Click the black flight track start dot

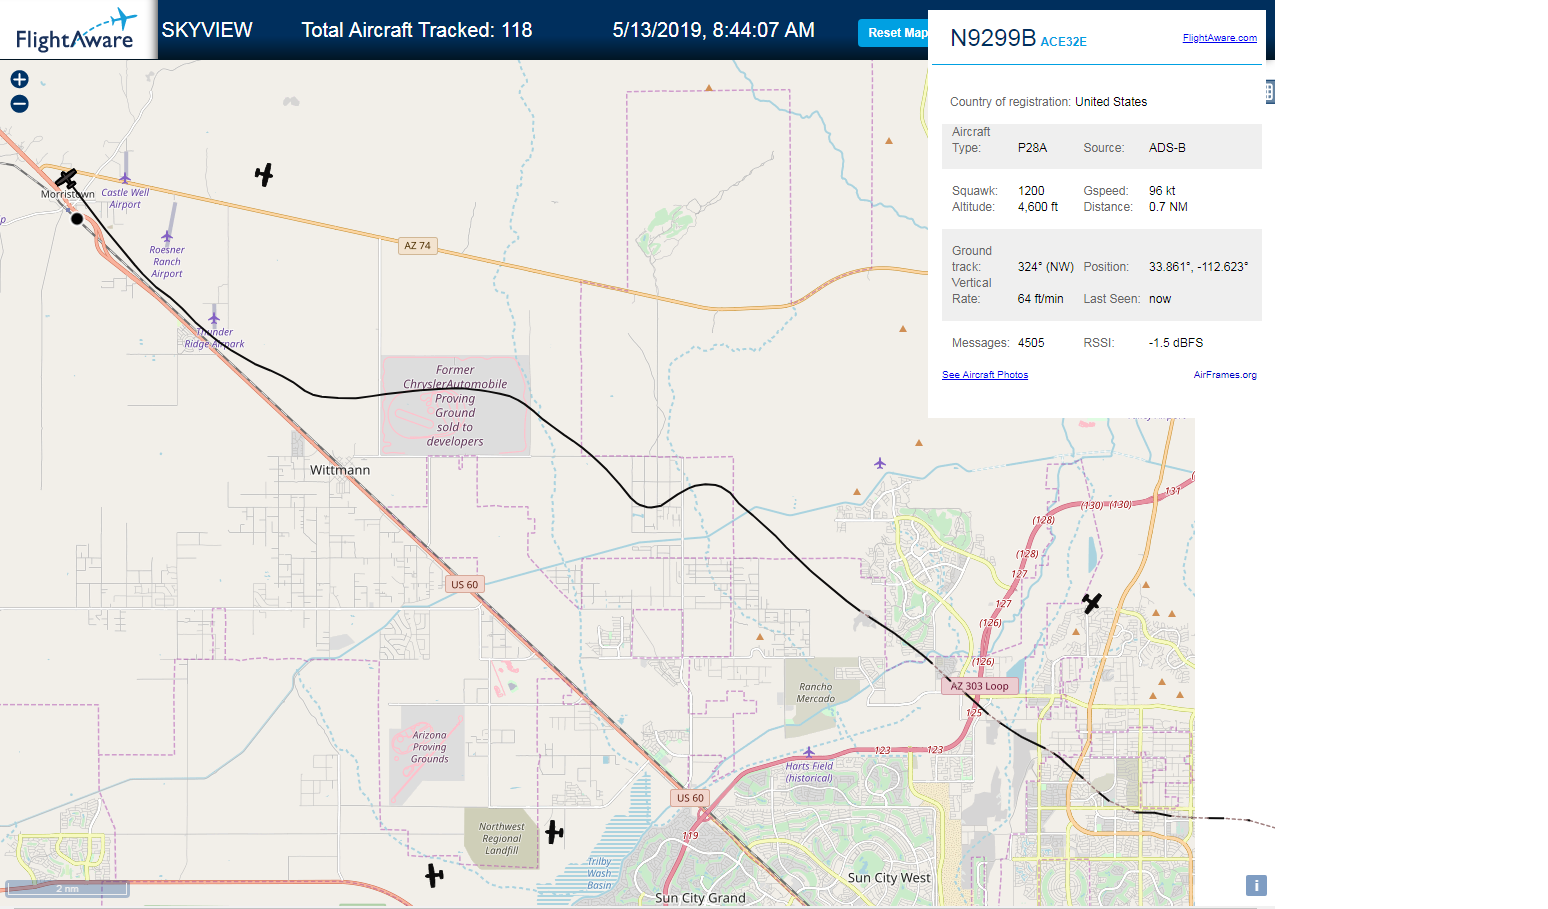(x=77, y=218)
